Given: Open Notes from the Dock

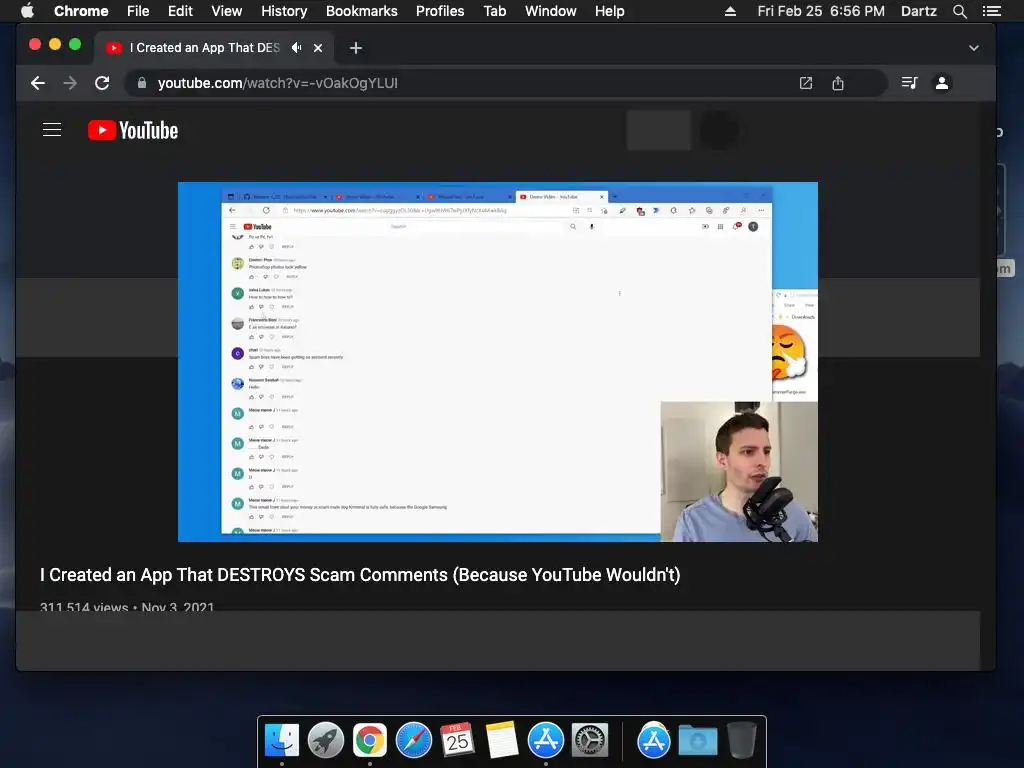Looking at the screenshot, I should (502, 740).
